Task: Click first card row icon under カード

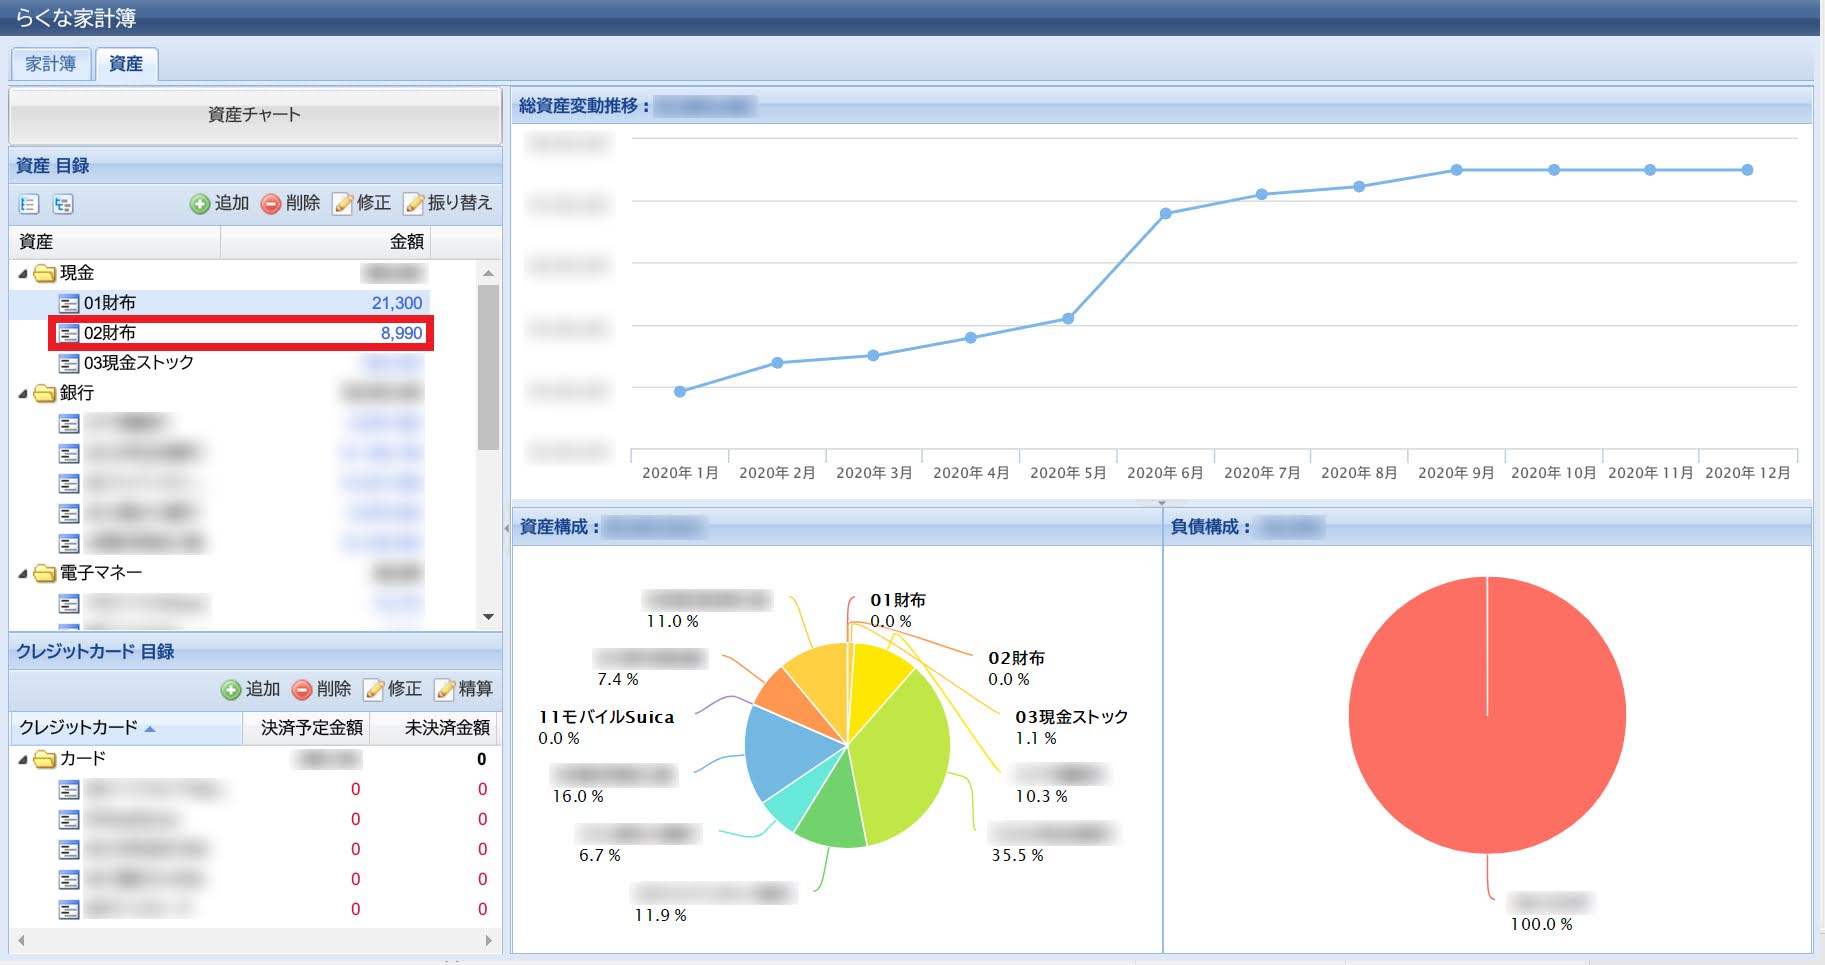Action: (x=69, y=790)
